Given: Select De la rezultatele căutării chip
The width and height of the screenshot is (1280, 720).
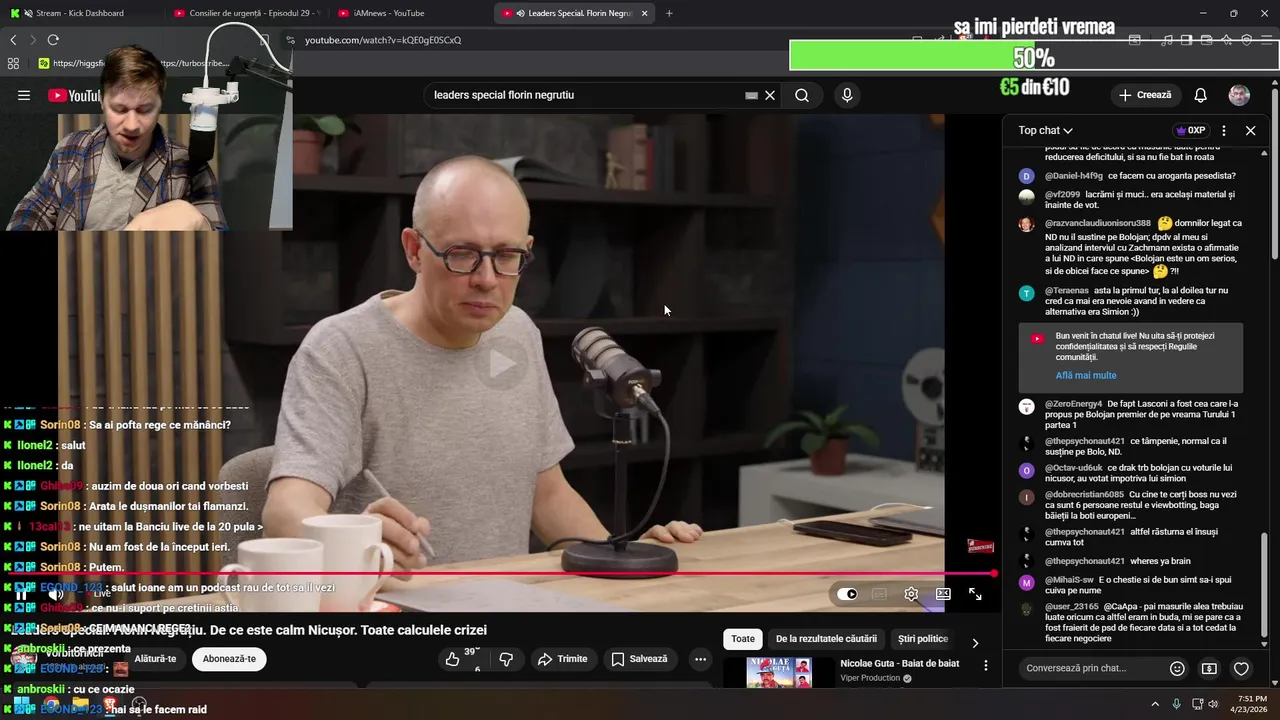Looking at the screenshot, I should point(826,639).
